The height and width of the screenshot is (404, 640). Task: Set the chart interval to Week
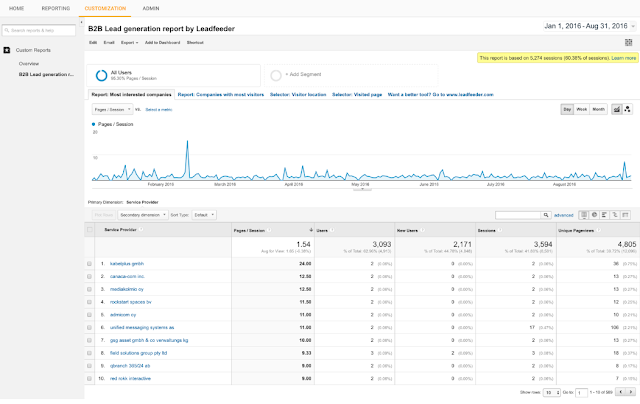click(582, 109)
